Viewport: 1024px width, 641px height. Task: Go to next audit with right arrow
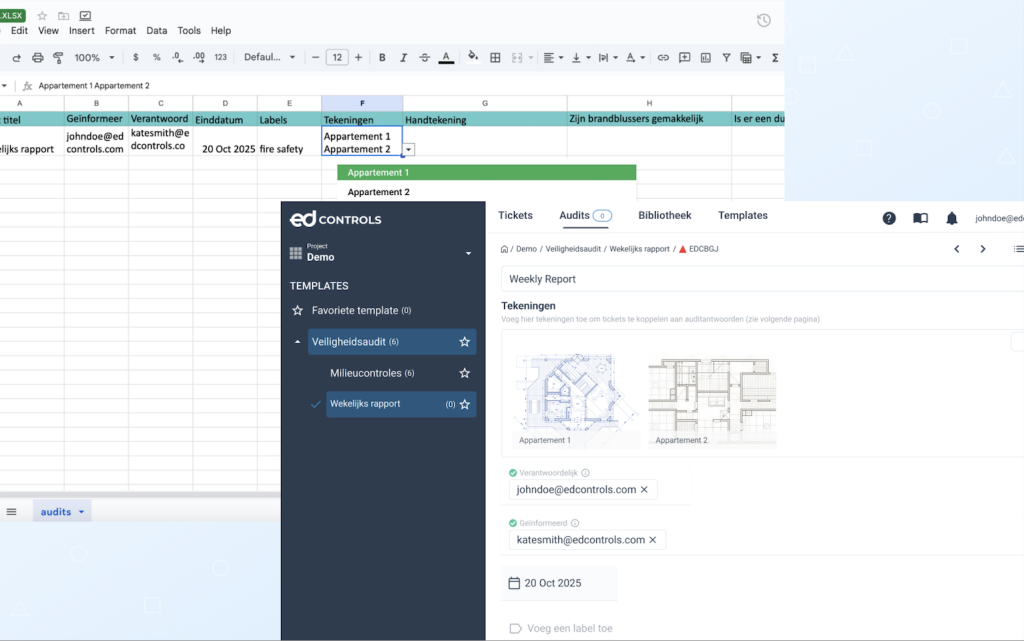pos(983,249)
